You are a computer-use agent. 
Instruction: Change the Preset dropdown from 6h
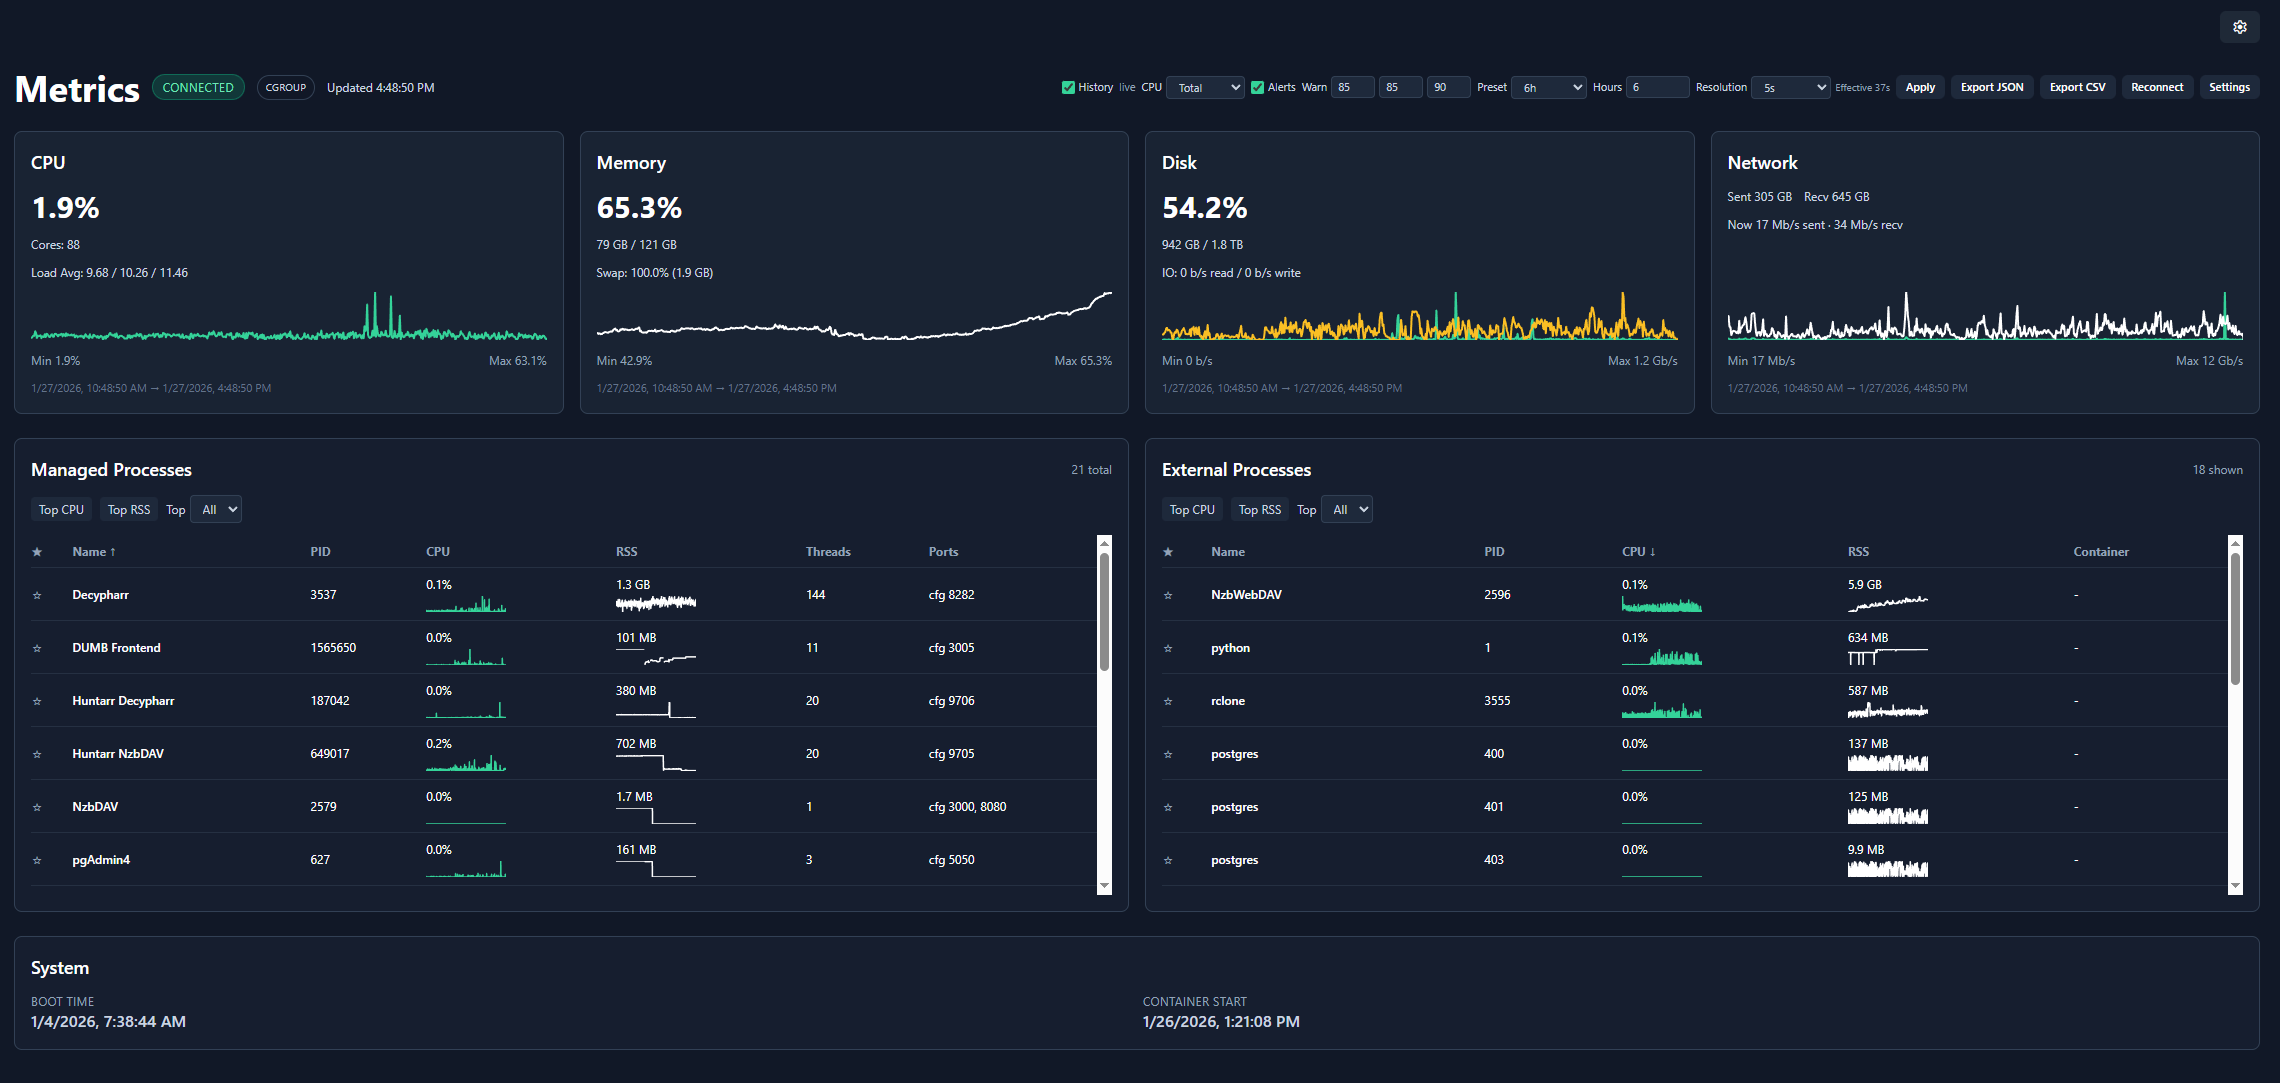(1548, 87)
